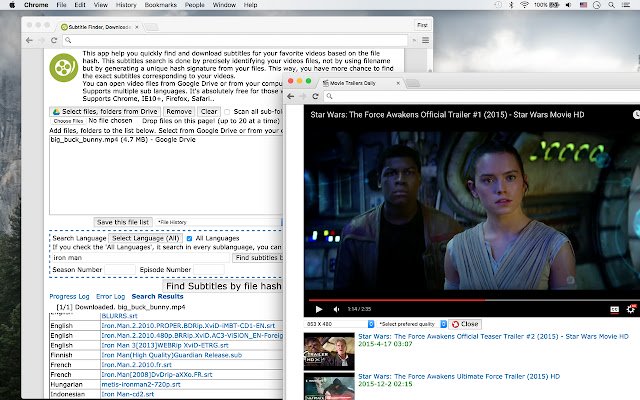Close the Subtitle Finder tab
This screenshot has height=400, width=640.
point(137,27)
